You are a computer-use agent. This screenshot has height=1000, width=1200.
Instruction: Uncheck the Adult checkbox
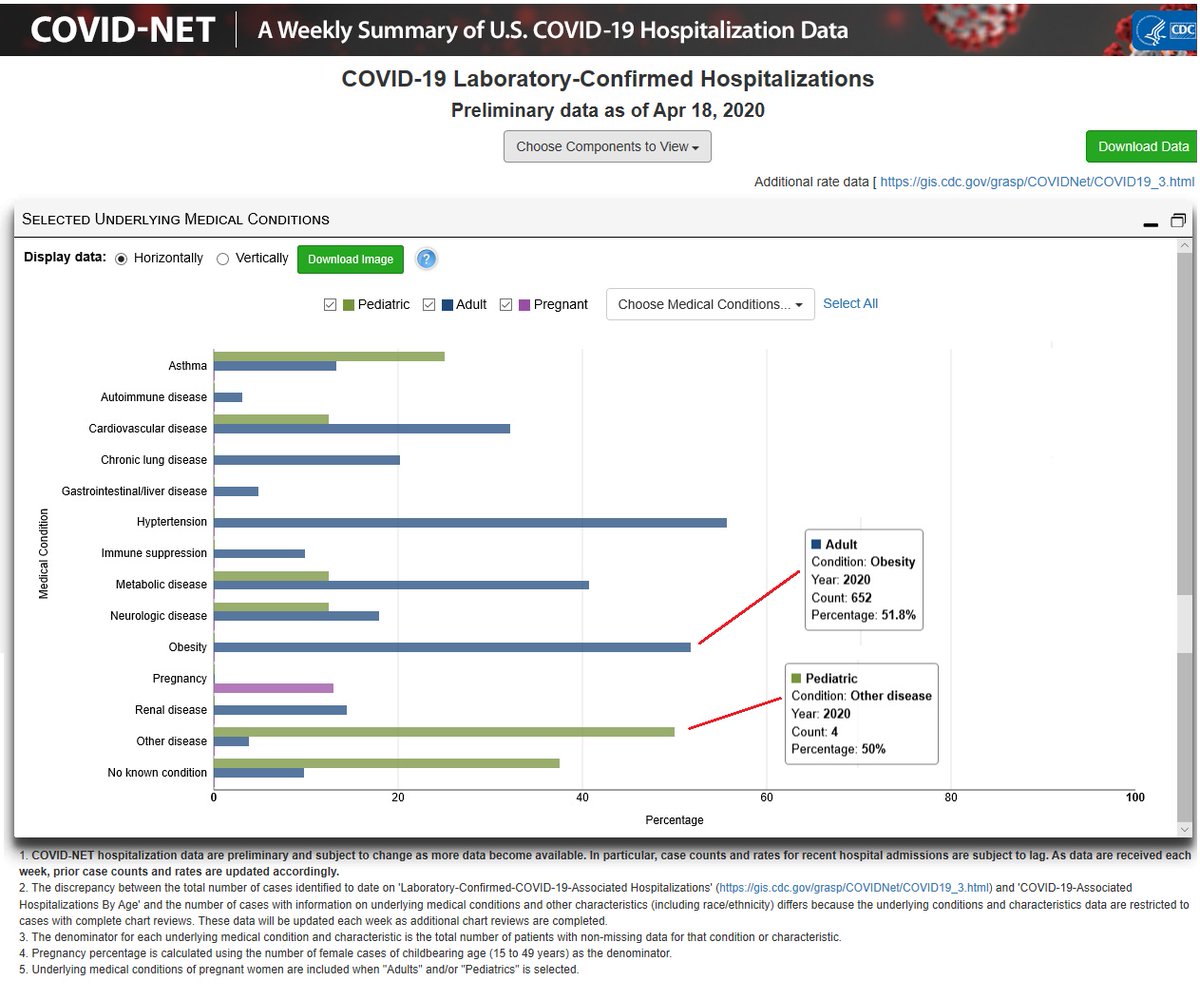(x=429, y=305)
